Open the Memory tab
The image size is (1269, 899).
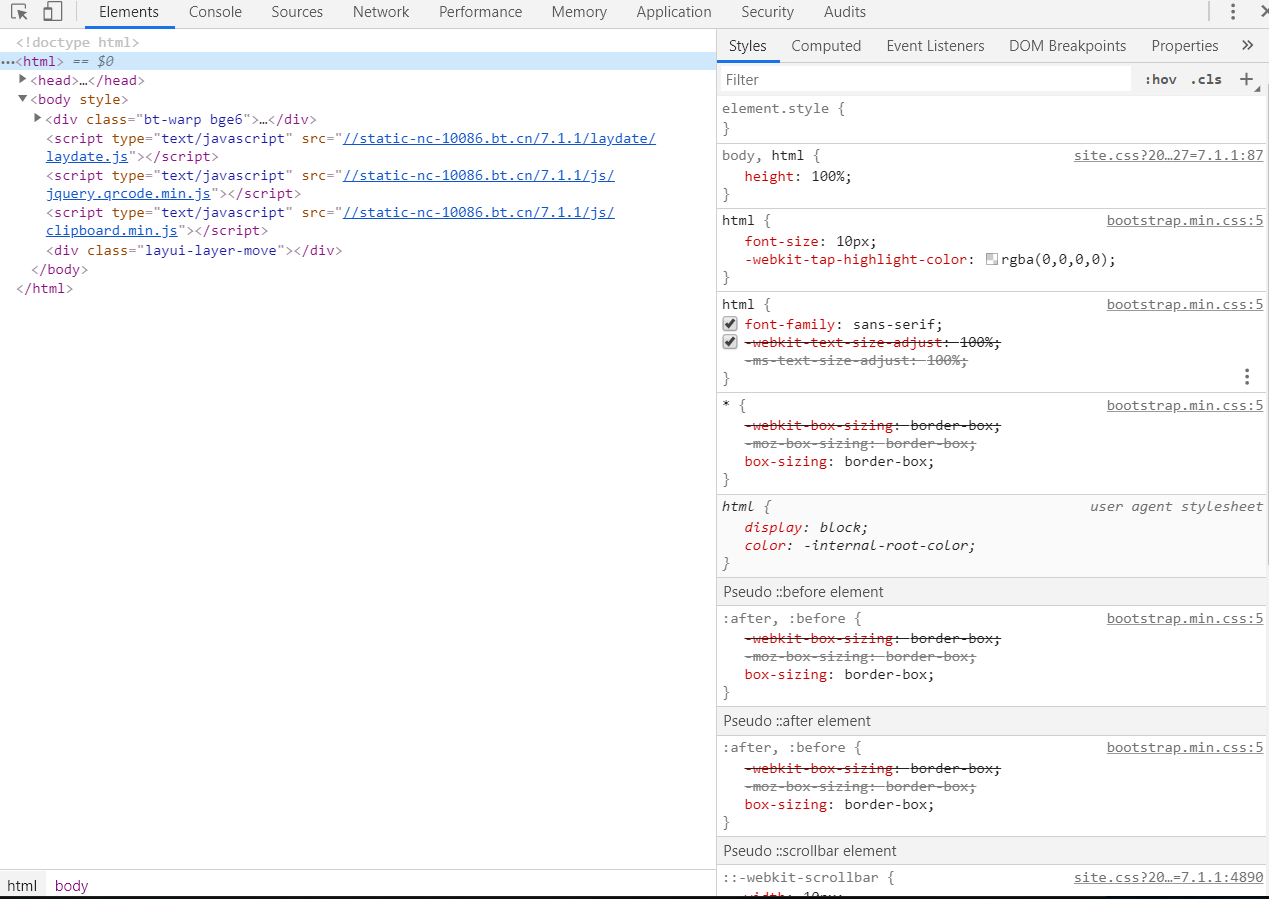[579, 12]
